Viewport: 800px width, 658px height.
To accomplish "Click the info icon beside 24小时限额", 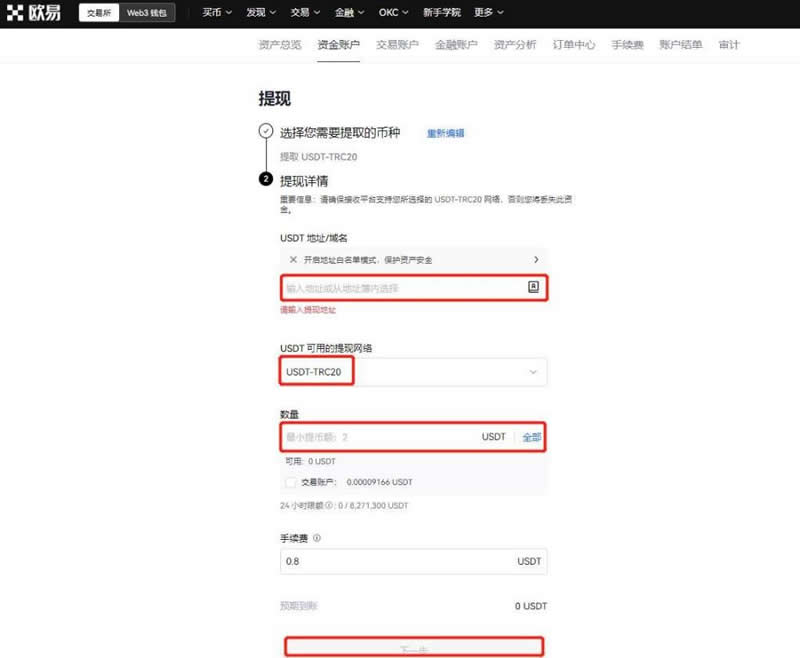I will click(323, 505).
